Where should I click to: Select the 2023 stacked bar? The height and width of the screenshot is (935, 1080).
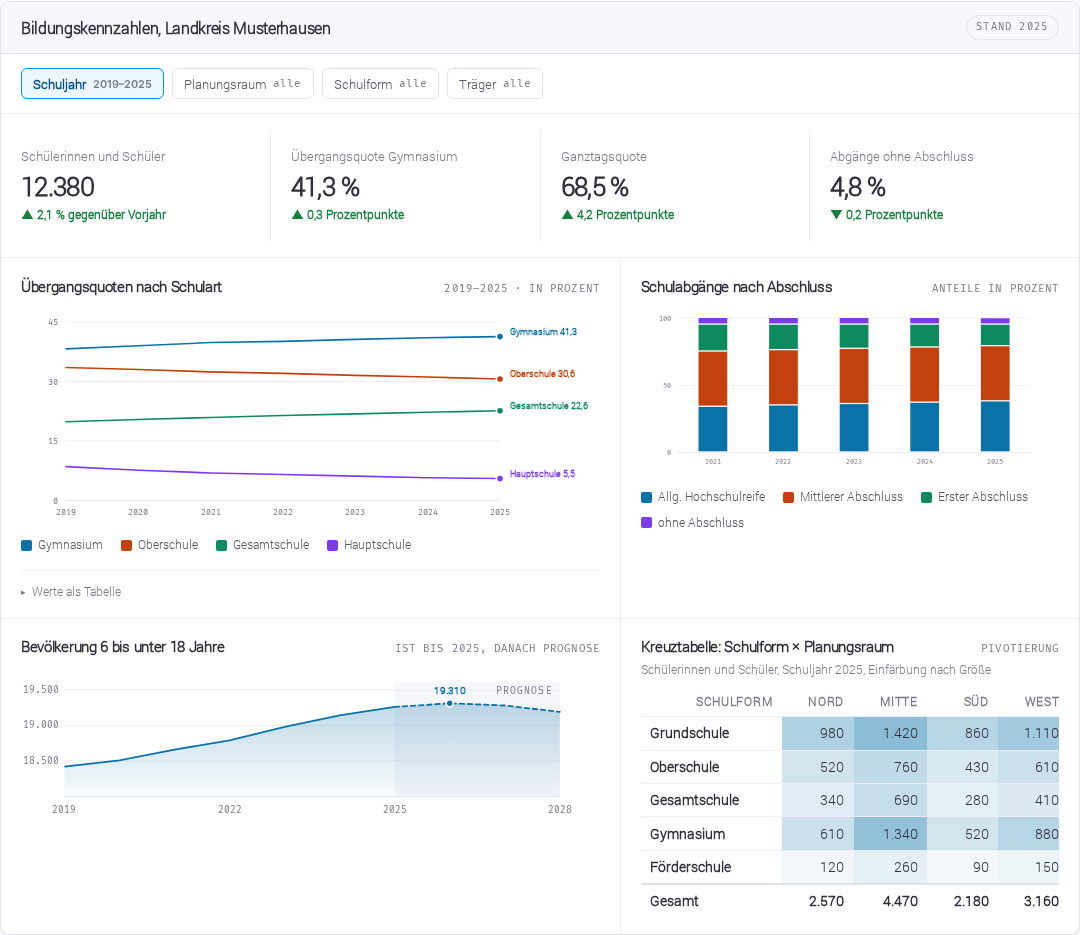point(854,384)
